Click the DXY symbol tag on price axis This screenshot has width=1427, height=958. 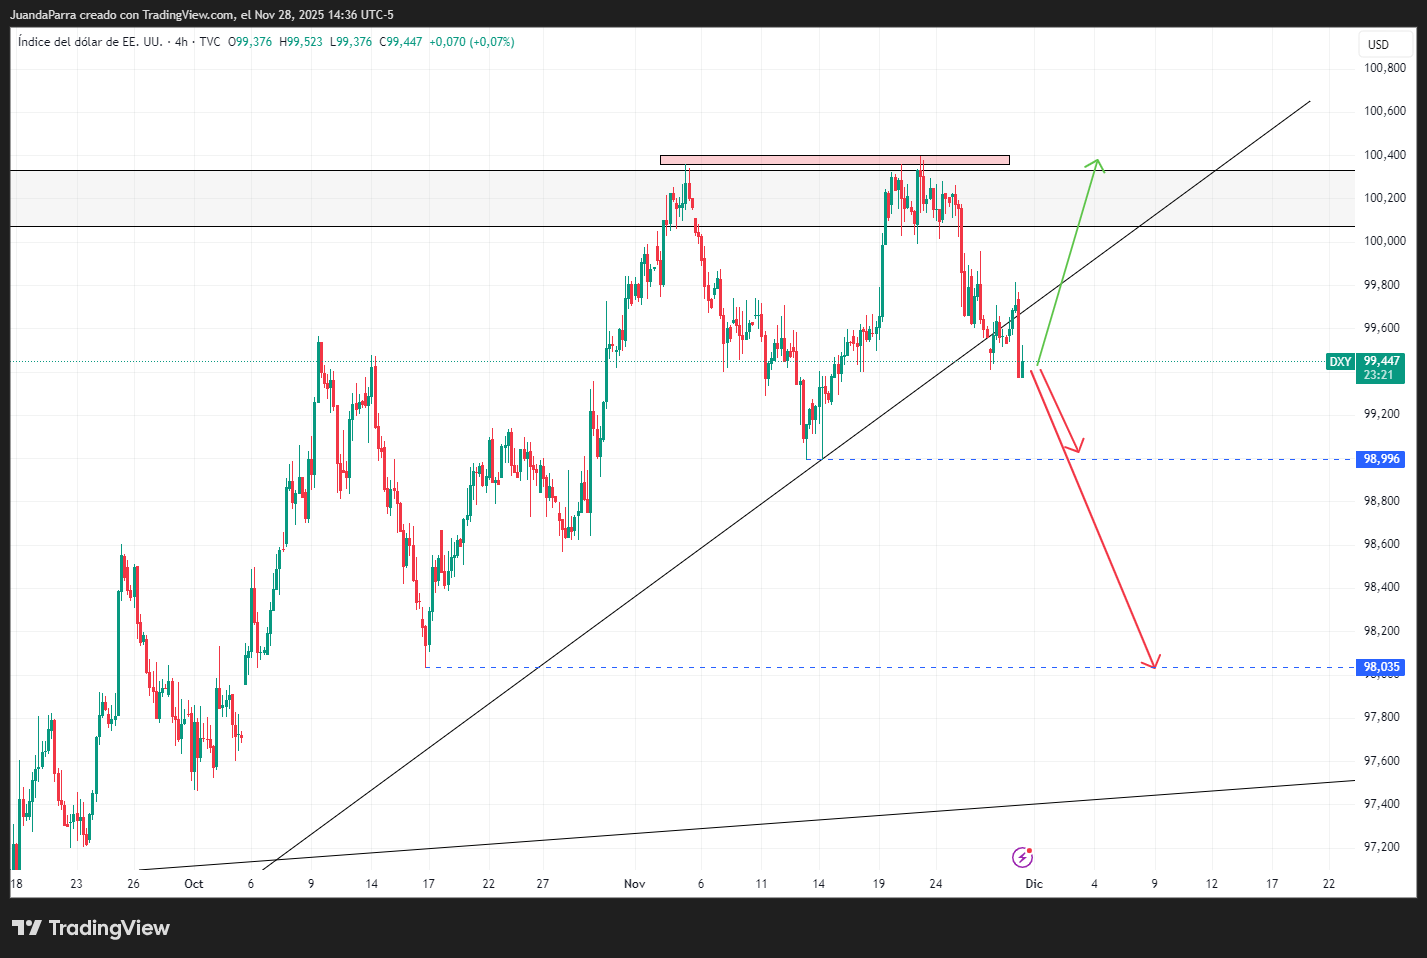[1339, 362]
